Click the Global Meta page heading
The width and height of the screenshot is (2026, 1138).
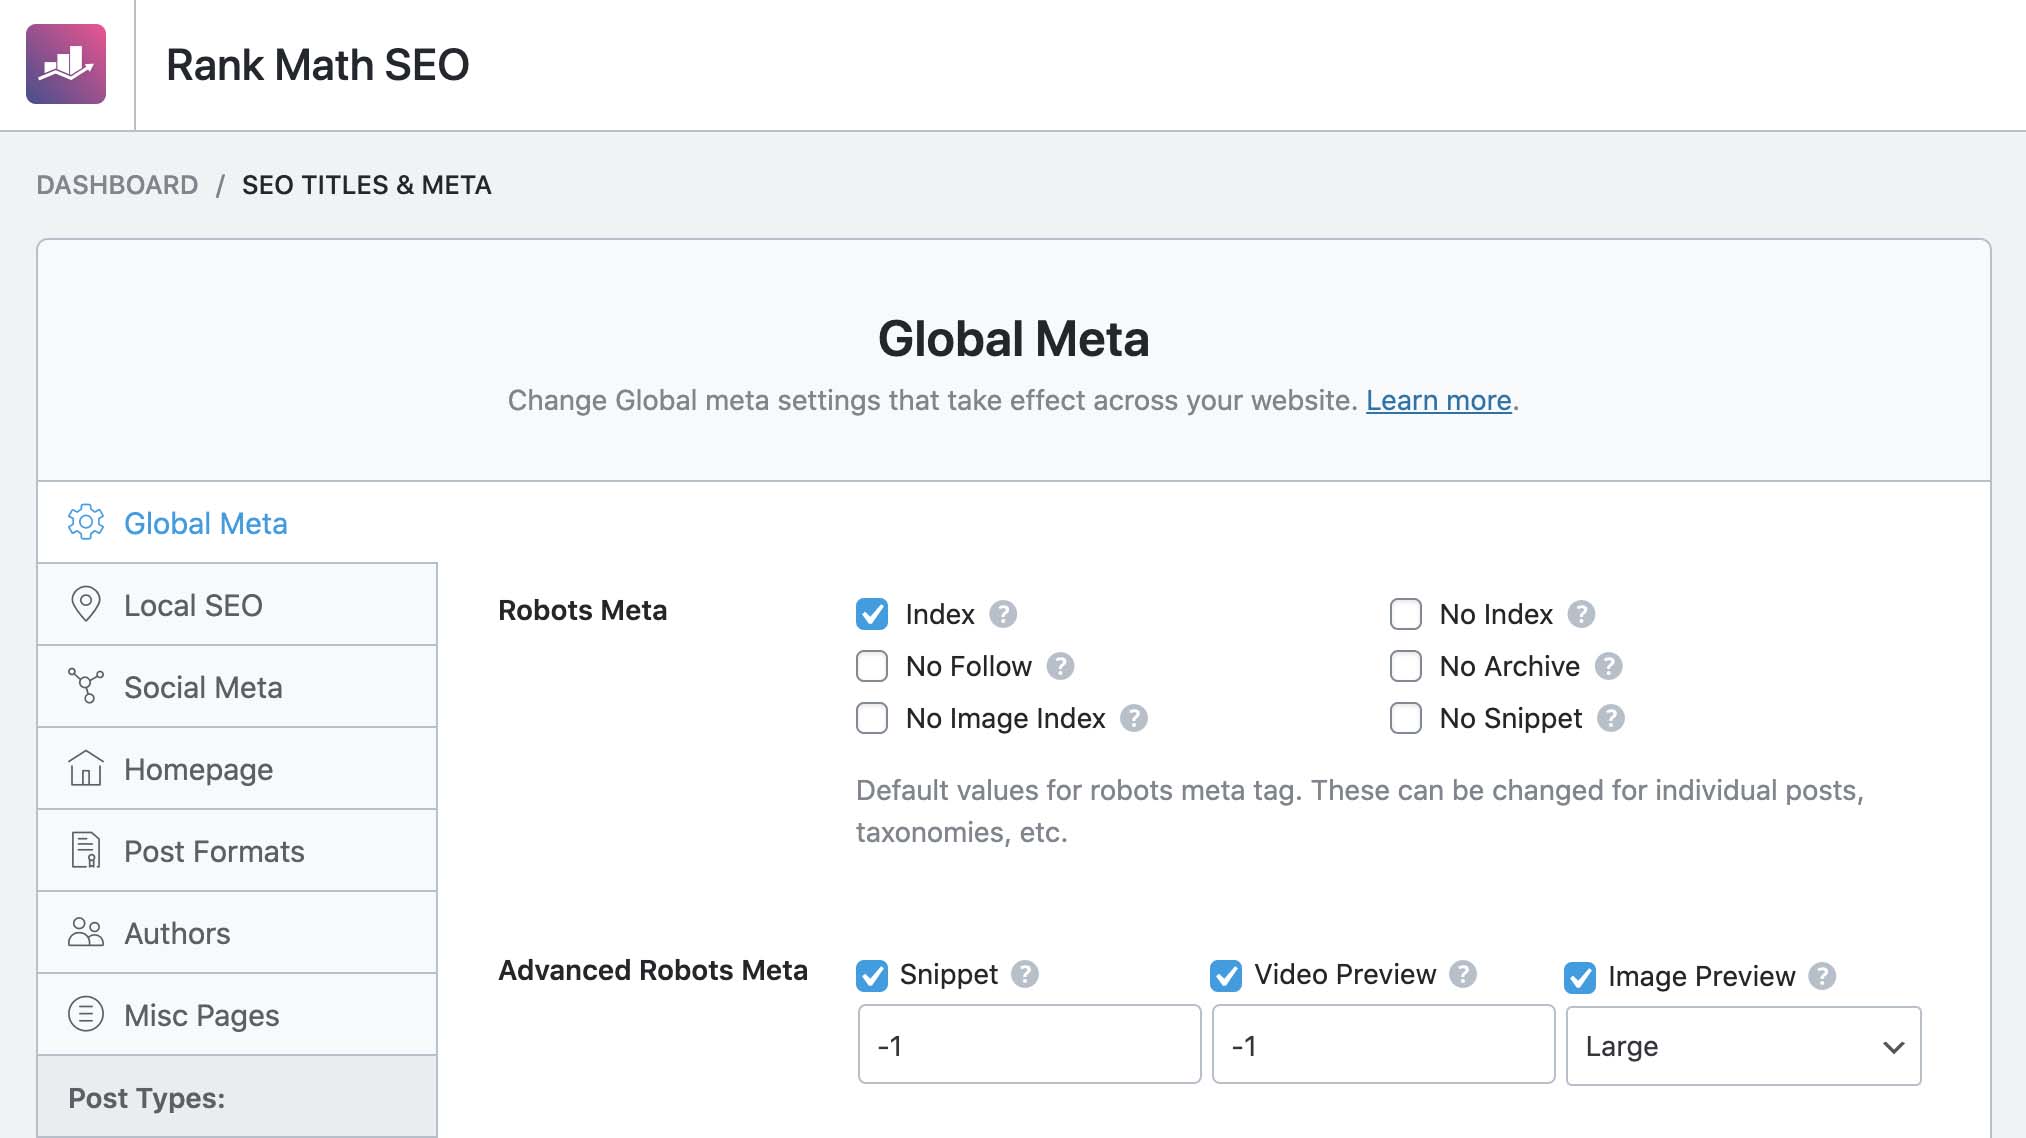(1013, 338)
